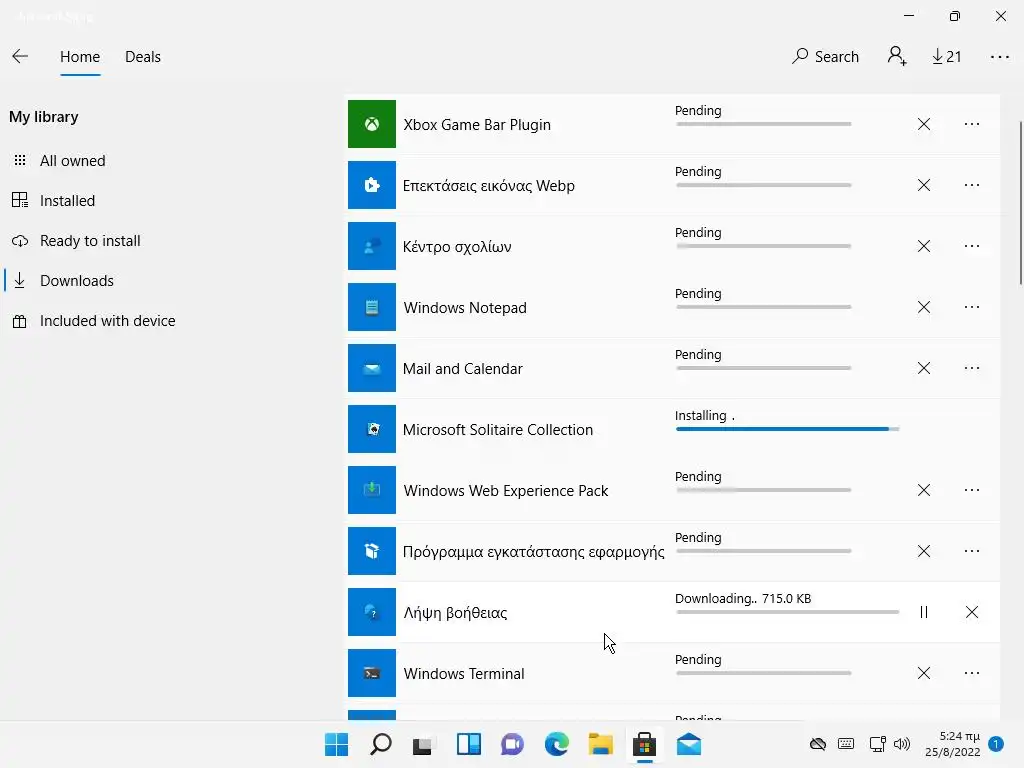Open the See more menu in header

[x=1000, y=57]
